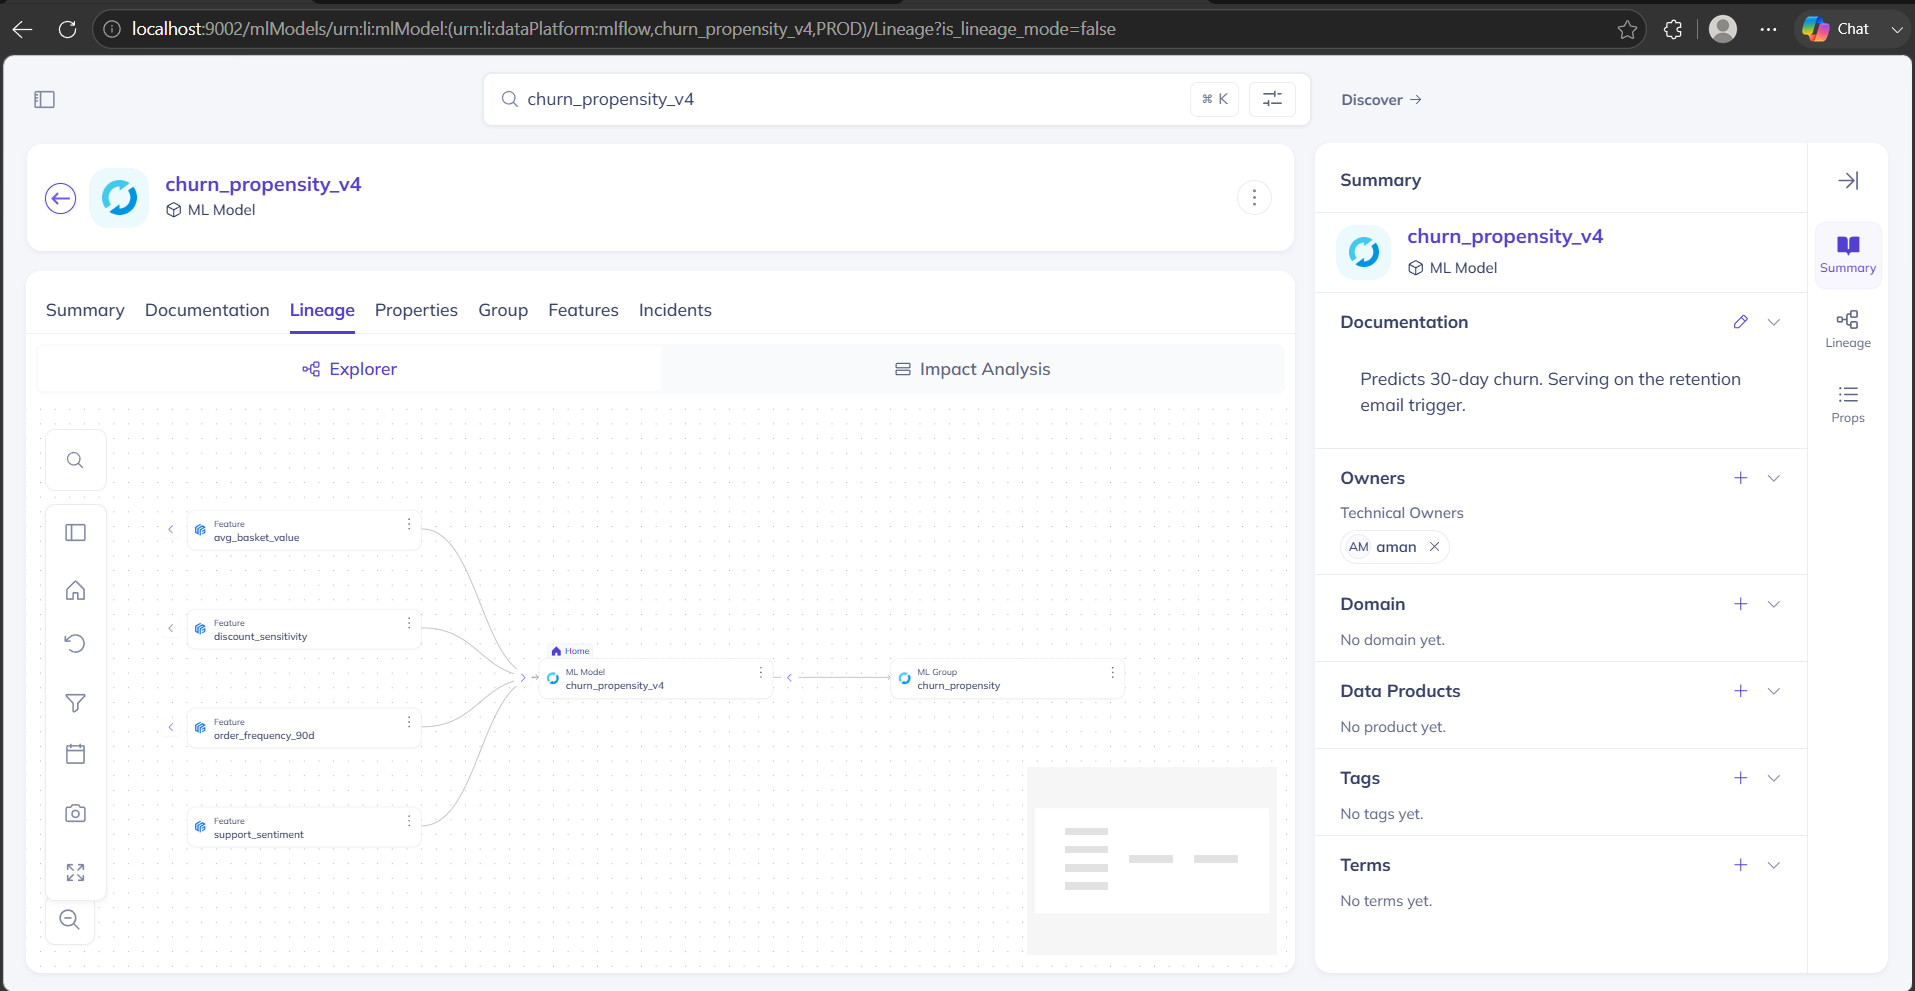Select the Explorer lineage view
Image resolution: width=1915 pixels, height=991 pixels.
tap(349, 369)
